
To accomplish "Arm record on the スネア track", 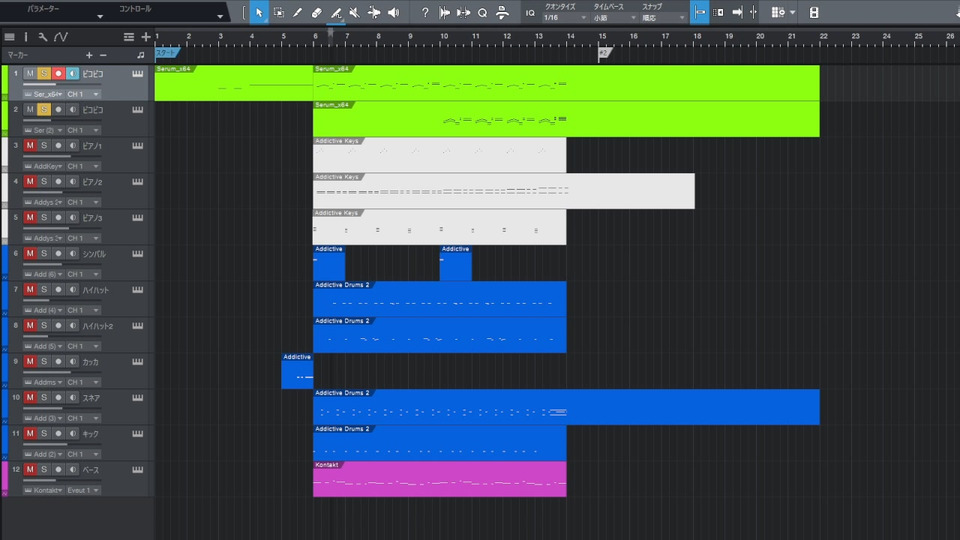I will [x=58, y=397].
